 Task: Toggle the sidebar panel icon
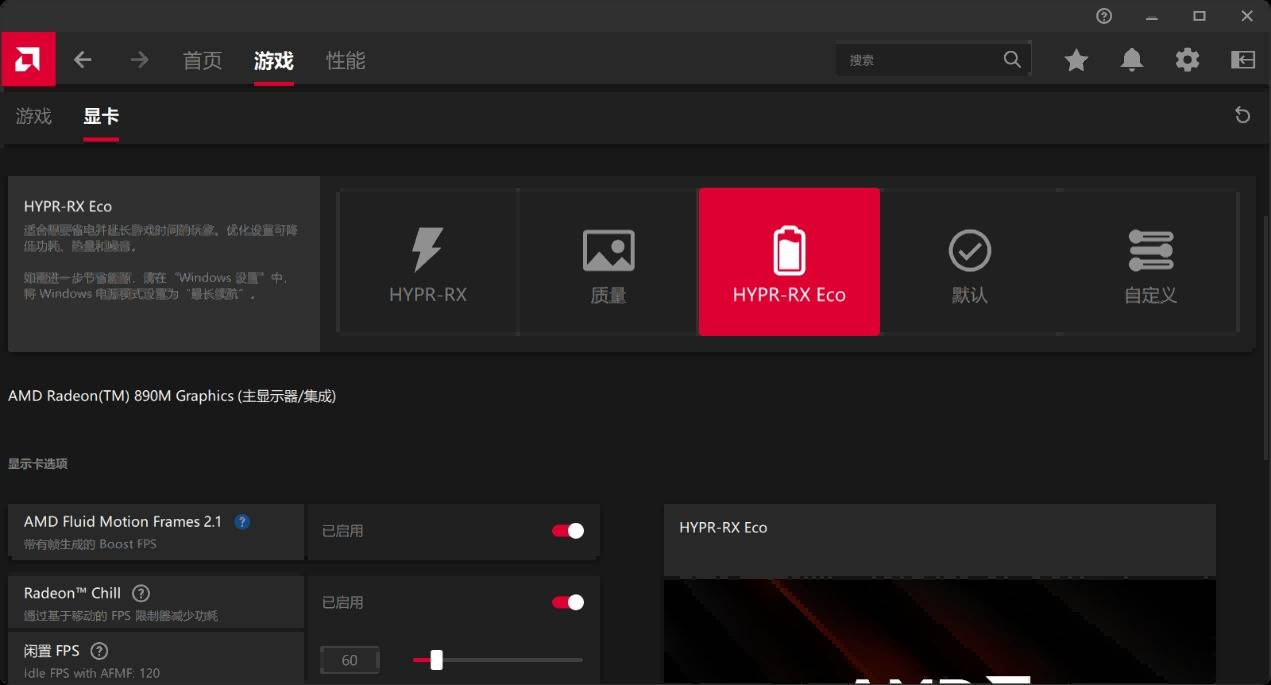[1242, 60]
